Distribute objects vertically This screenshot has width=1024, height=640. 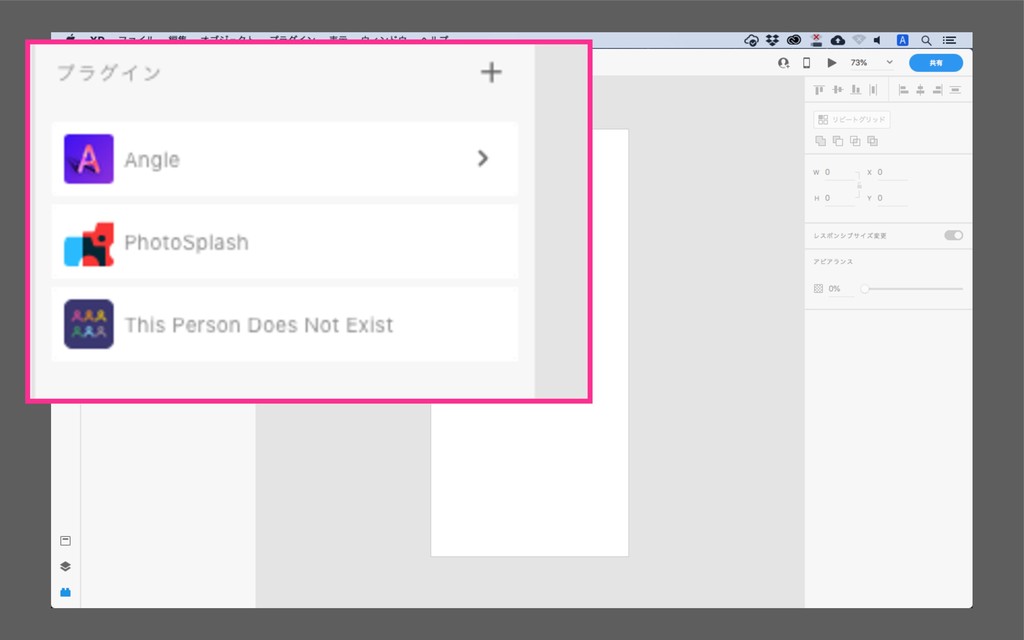point(873,89)
